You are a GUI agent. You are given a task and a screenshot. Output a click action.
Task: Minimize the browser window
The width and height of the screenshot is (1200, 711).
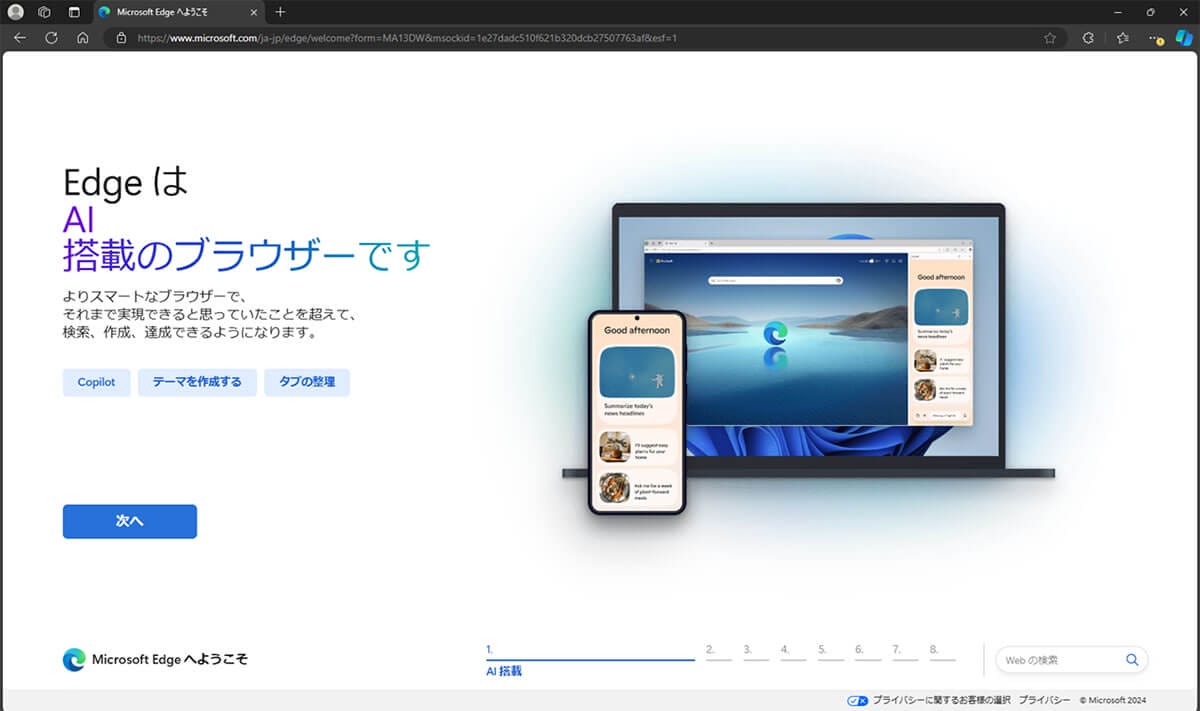coord(1116,12)
